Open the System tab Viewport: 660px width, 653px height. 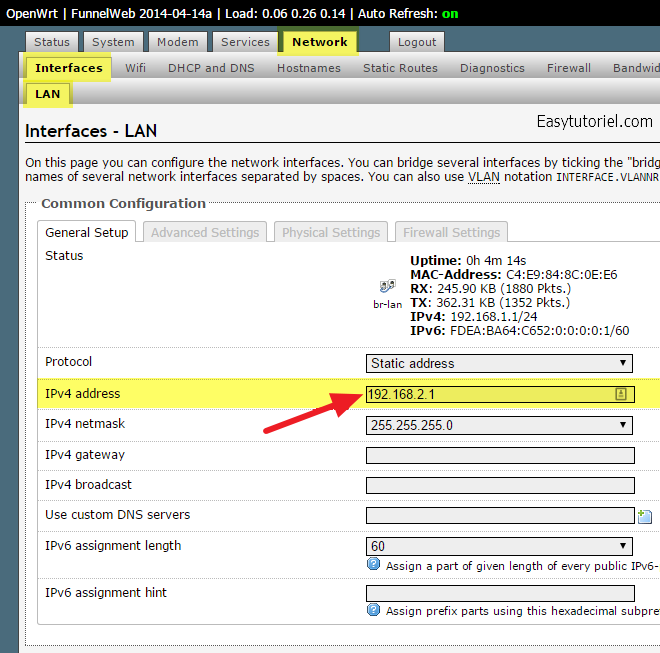[x=113, y=42]
